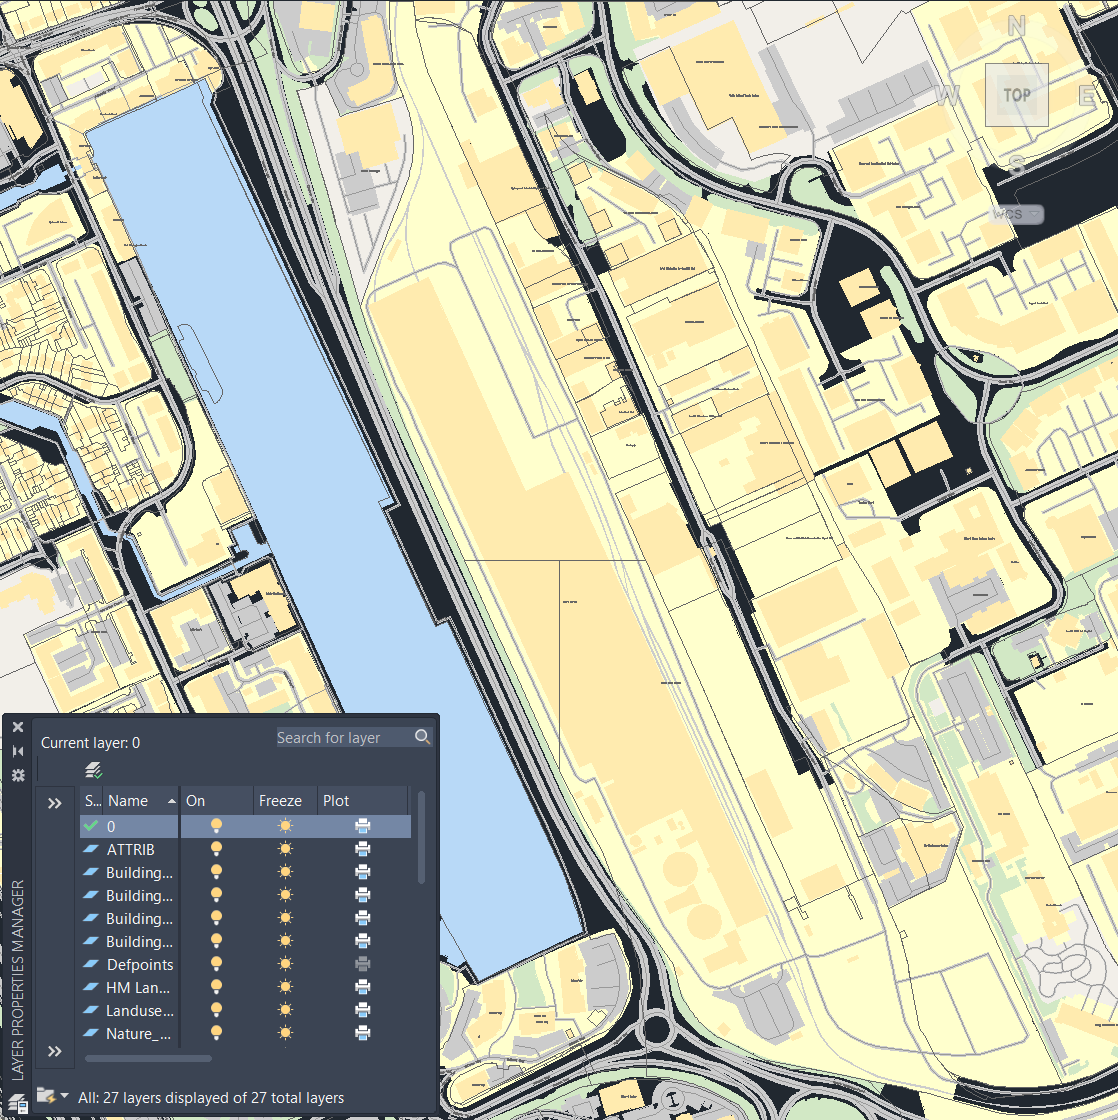Disable plotting for layer 0

pyautogui.click(x=362, y=826)
